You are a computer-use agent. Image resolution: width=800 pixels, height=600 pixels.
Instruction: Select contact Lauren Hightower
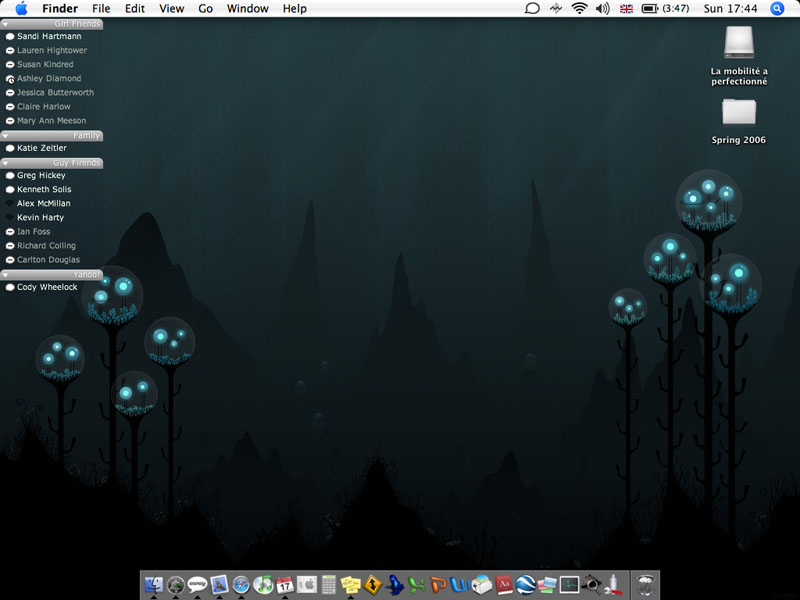tap(52, 51)
